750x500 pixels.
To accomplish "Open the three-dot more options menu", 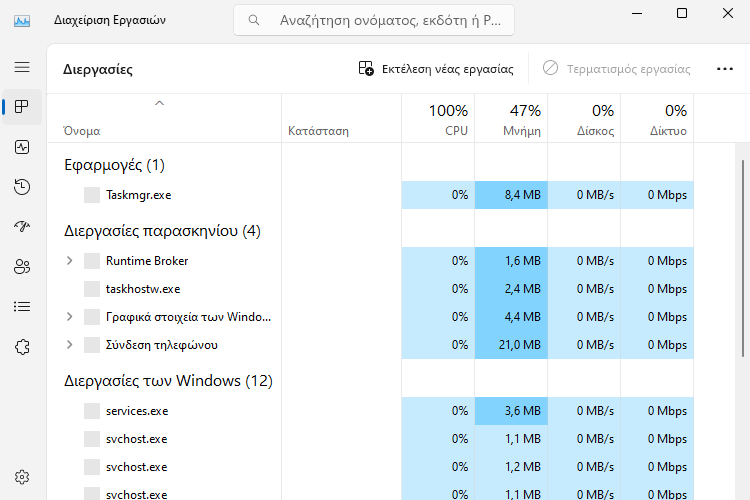I will pyautogui.click(x=725, y=69).
